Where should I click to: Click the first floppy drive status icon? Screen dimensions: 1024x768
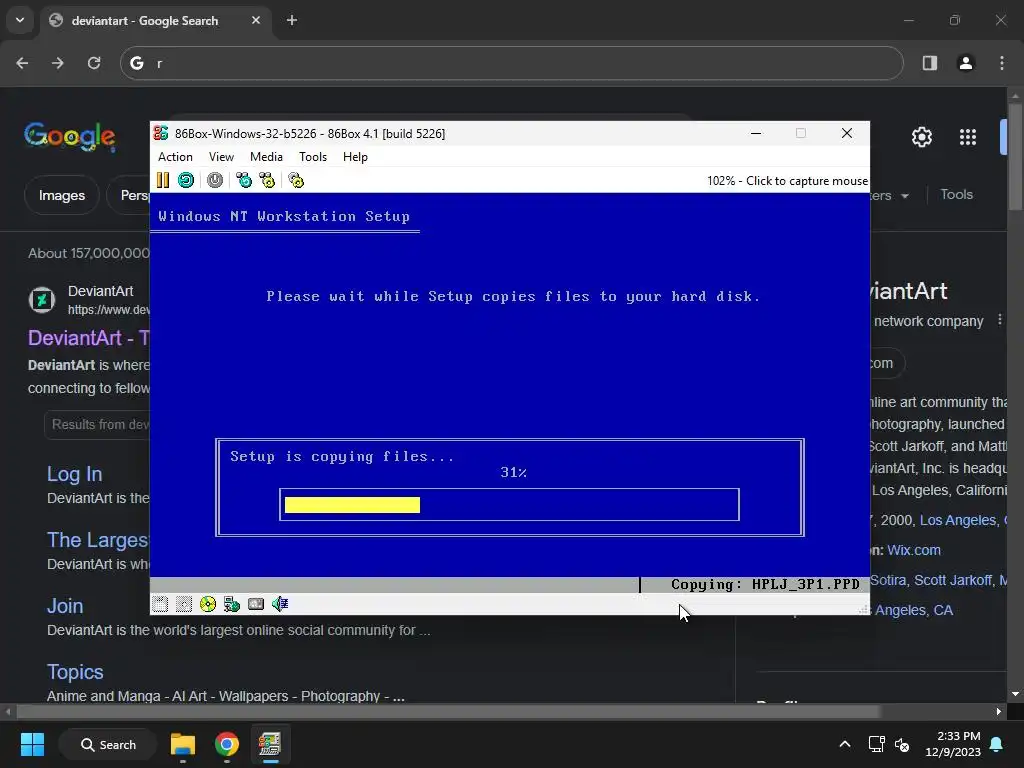[x=160, y=604]
